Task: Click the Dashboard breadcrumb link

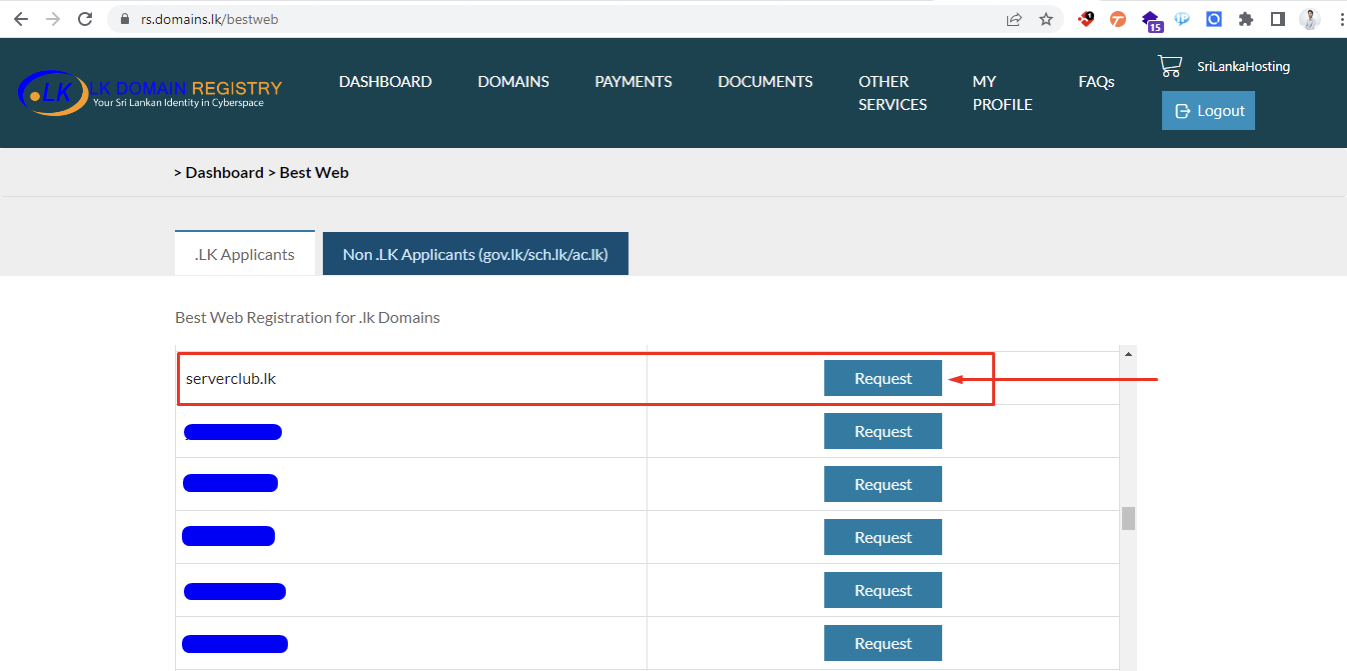Action: 224,172
